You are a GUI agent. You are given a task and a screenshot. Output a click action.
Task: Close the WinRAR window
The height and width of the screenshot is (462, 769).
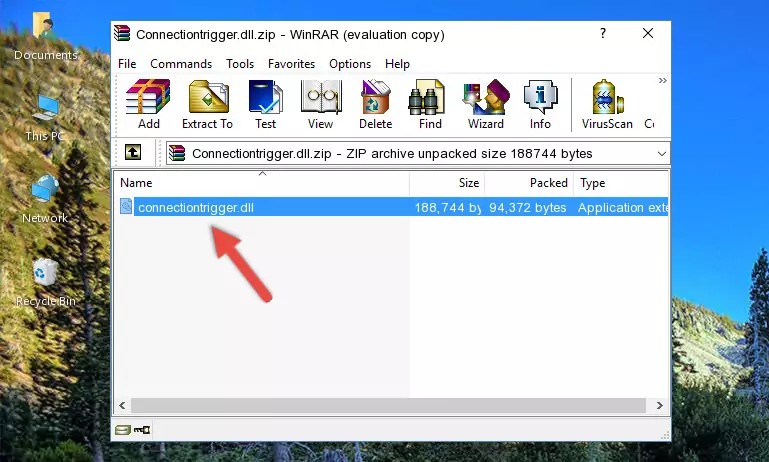(648, 33)
